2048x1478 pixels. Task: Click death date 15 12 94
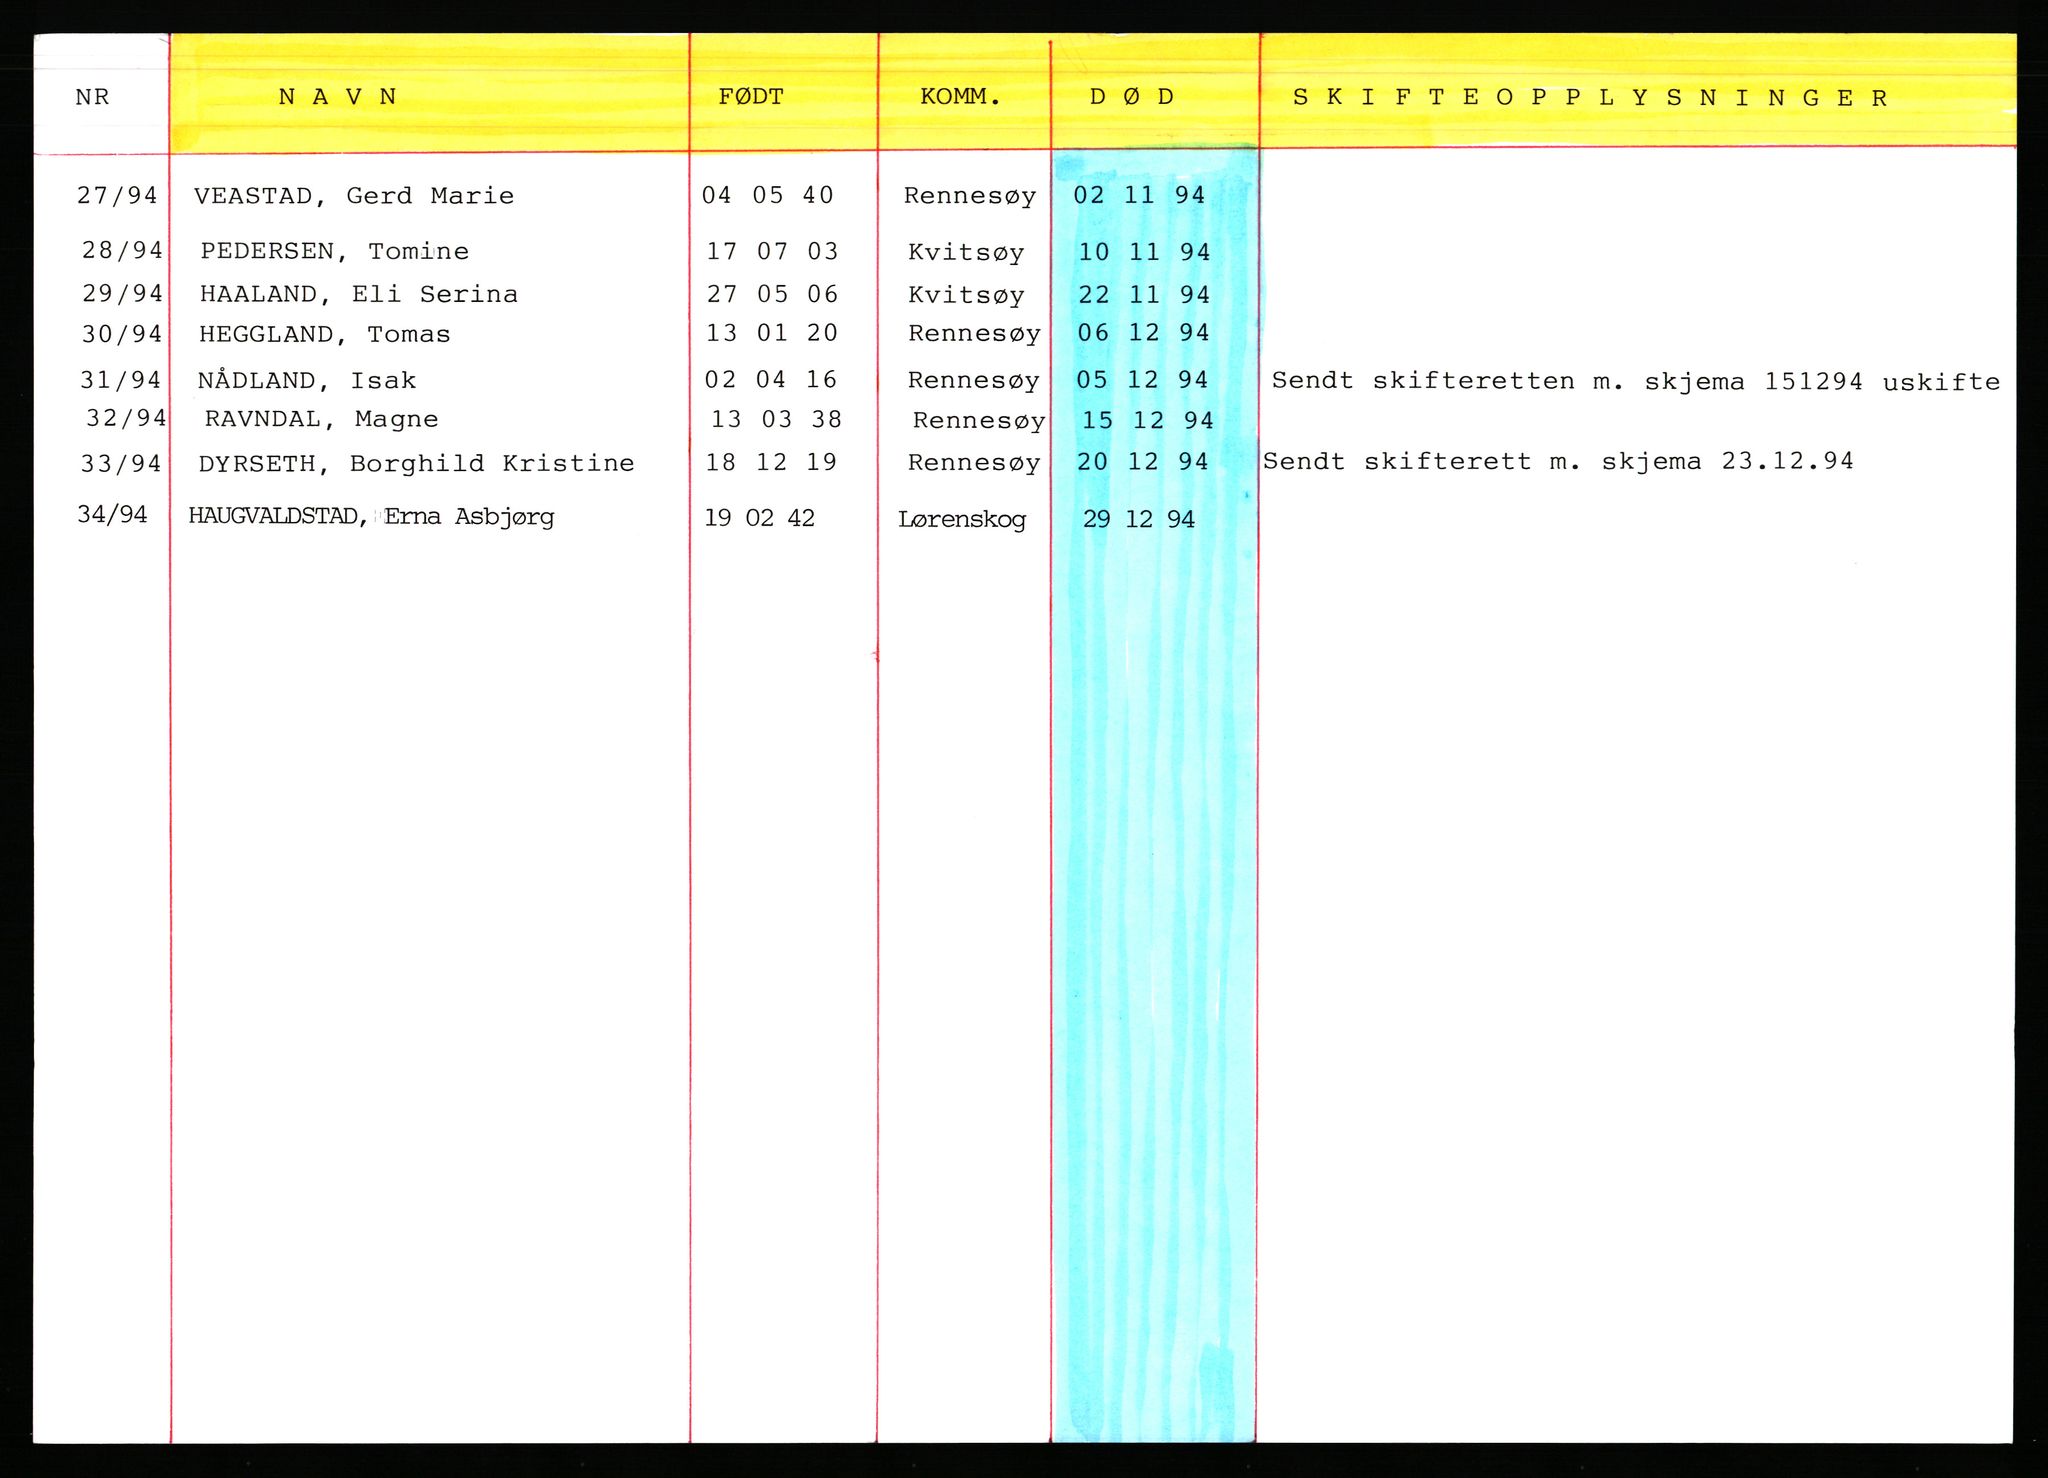pos(1147,420)
